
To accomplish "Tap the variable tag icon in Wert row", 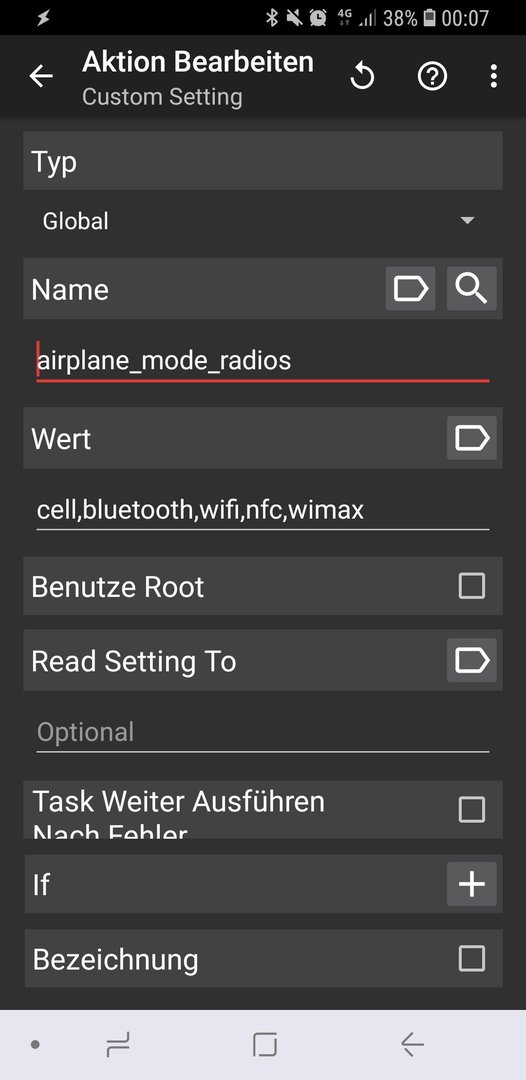I will 472,438.
